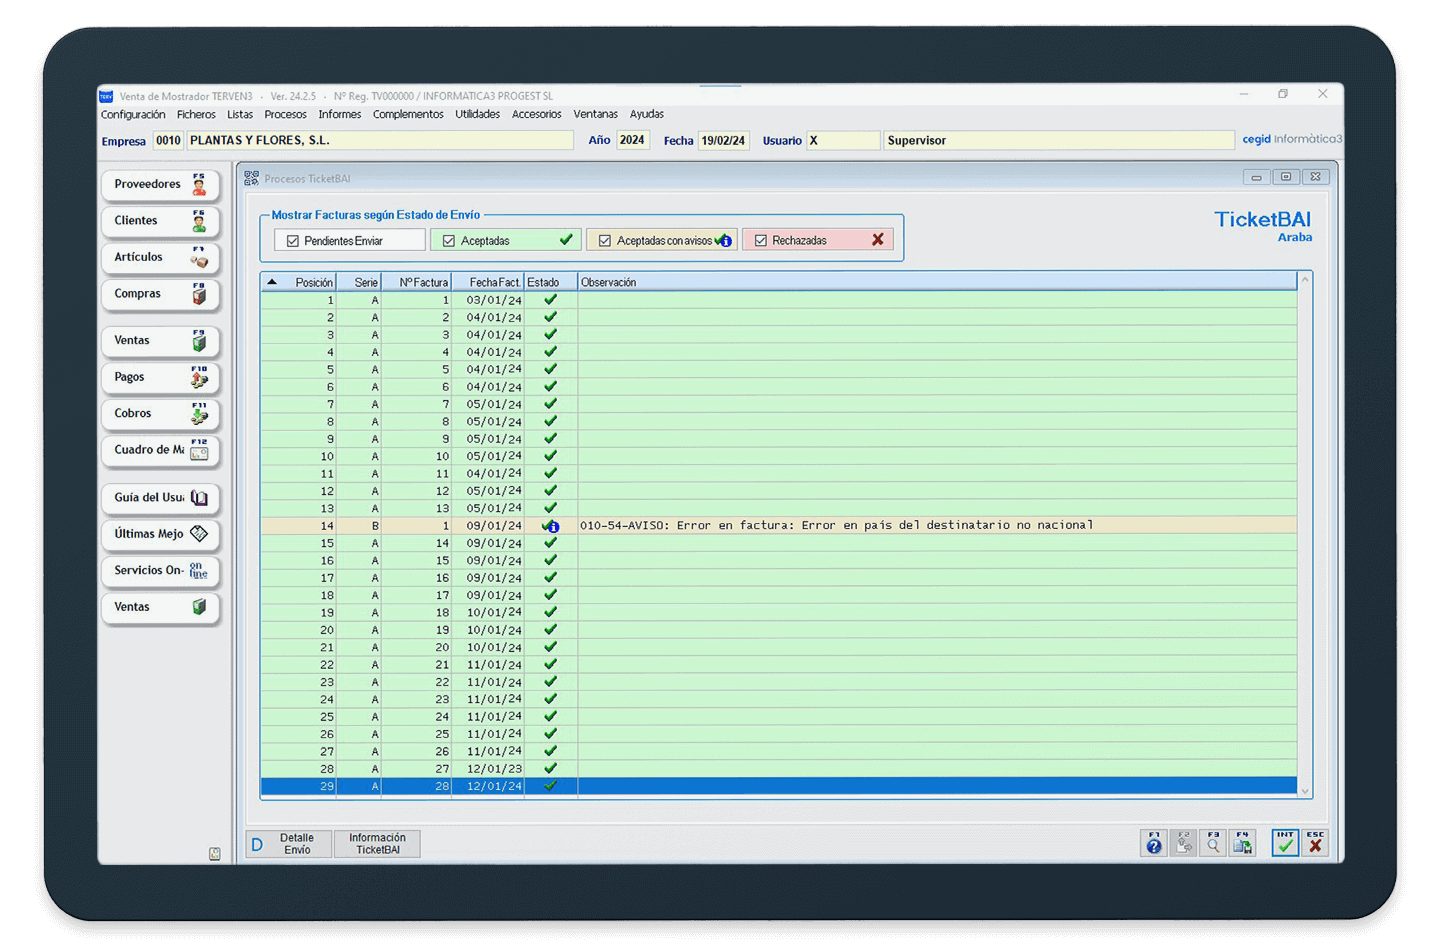Click the scrollbar down arrow in the invoice list
The width and height of the screenshot is (1440, 950).
(1305, 791)
